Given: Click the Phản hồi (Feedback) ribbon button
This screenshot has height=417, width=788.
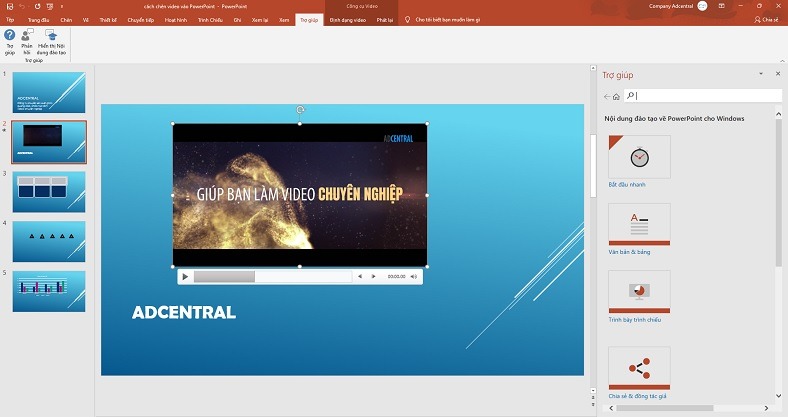Looking at the screenshot, I should point(27,42).
